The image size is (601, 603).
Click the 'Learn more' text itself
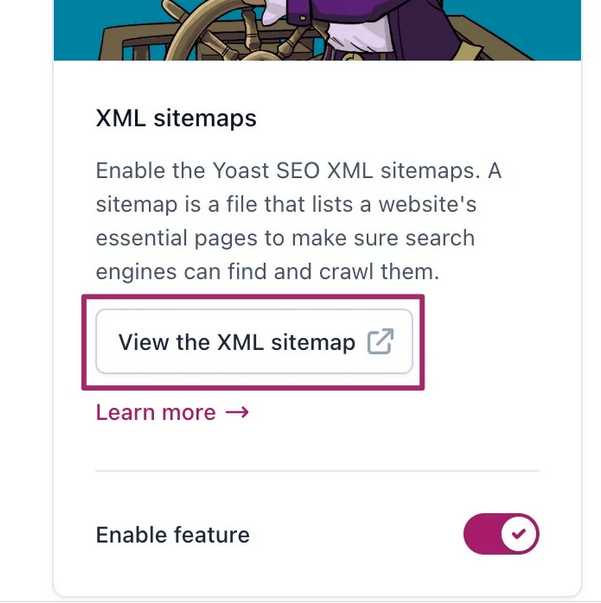pos(155,412)
